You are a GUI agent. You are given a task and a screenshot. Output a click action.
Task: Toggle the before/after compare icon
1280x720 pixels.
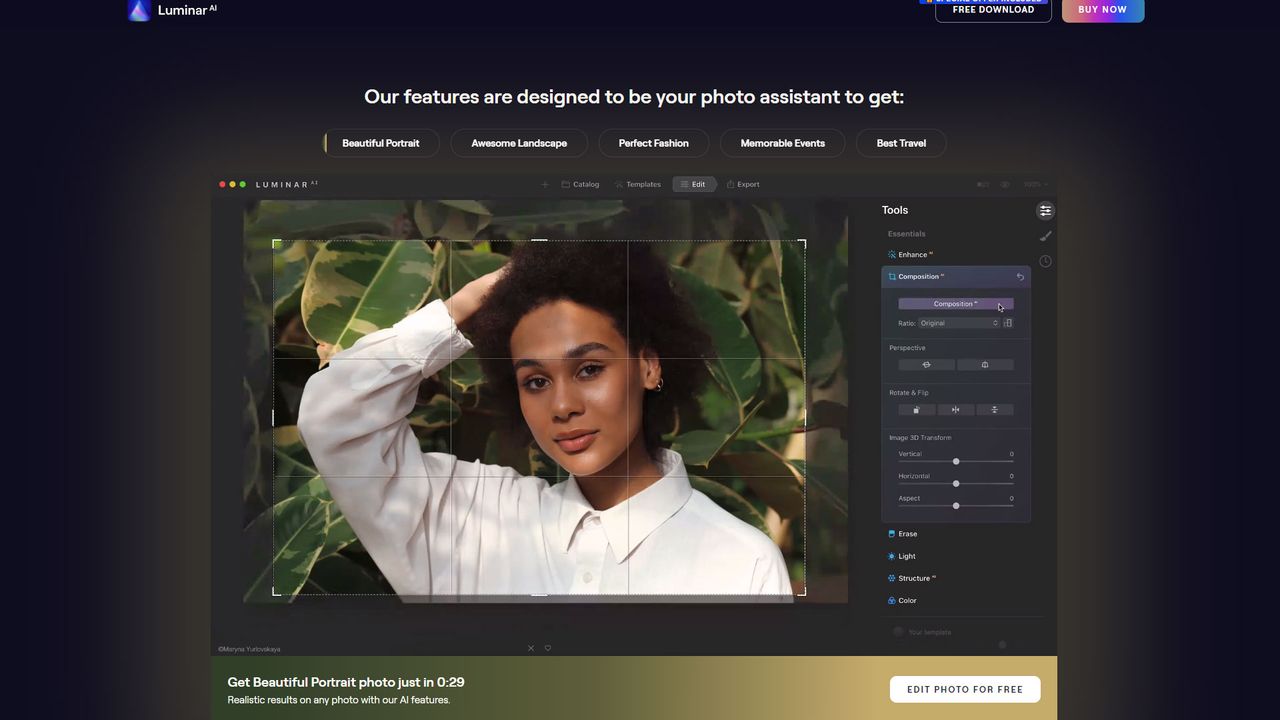click(x=983, y=184)
